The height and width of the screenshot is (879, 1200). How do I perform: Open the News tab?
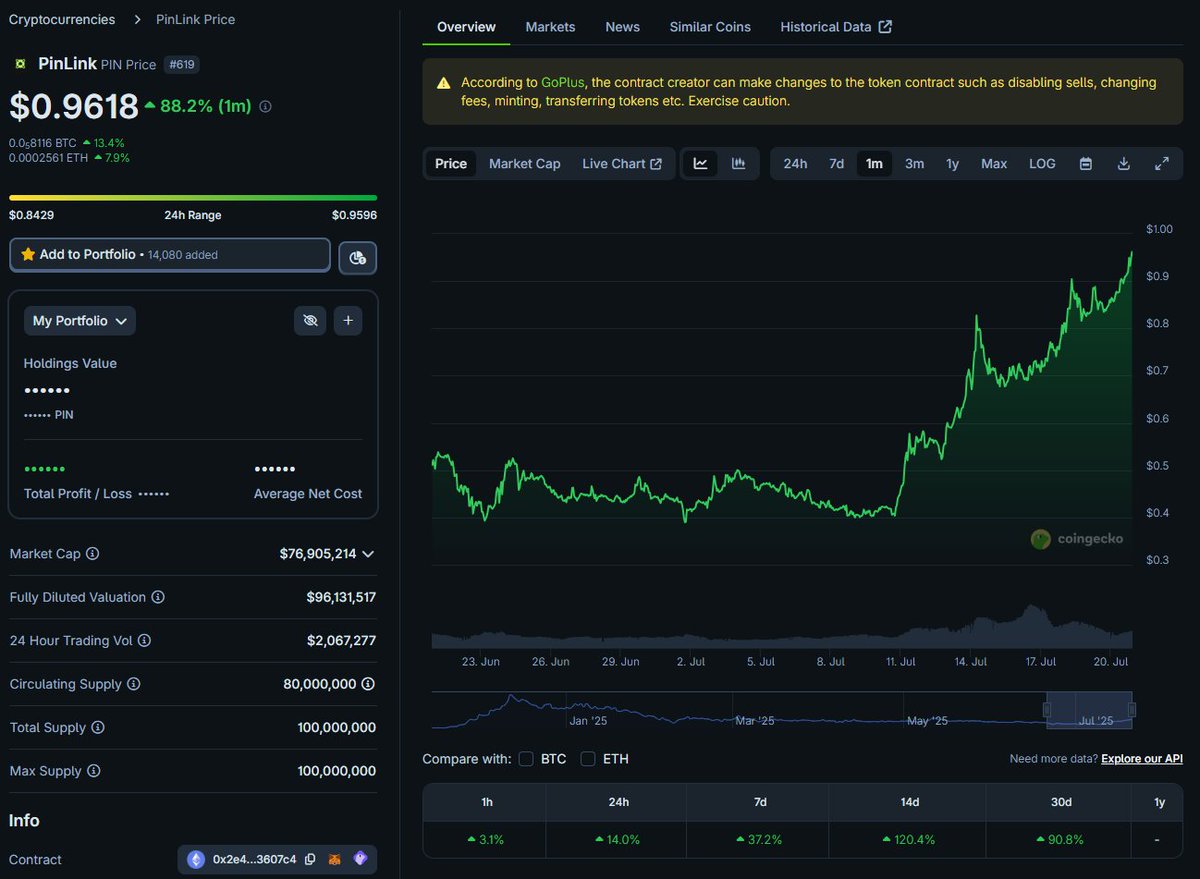click(622, 27)
